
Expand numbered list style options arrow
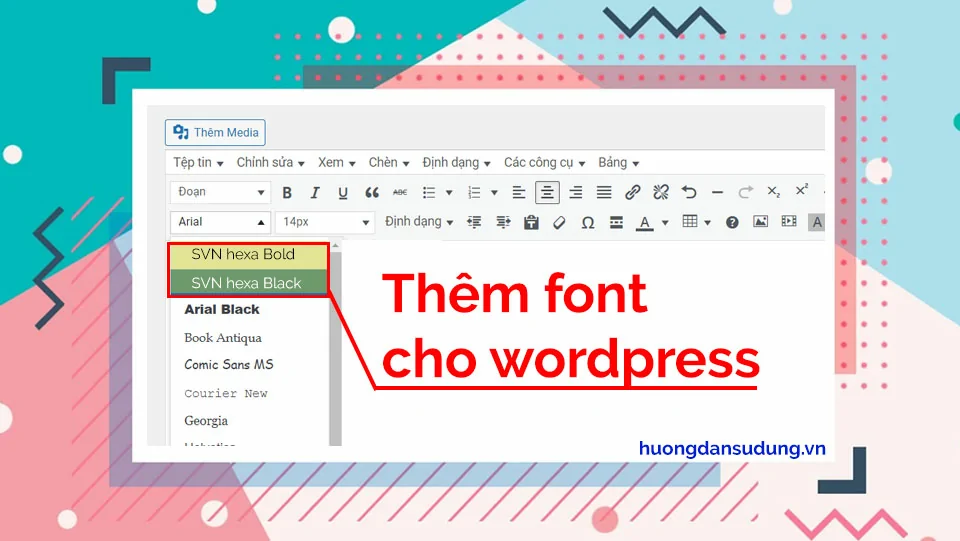tap(494, 193)
